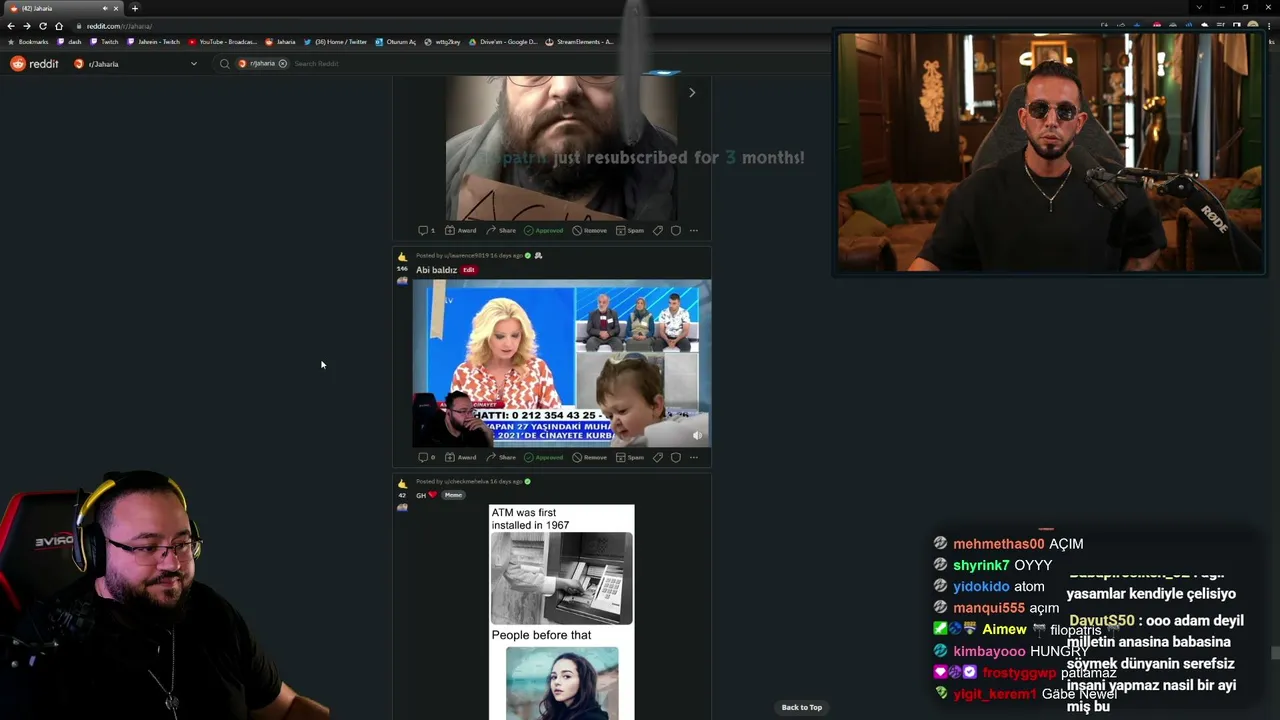Open the YouTube Broadcast bookmark
Screen dimensions: 1280x720
pos(223,42)
